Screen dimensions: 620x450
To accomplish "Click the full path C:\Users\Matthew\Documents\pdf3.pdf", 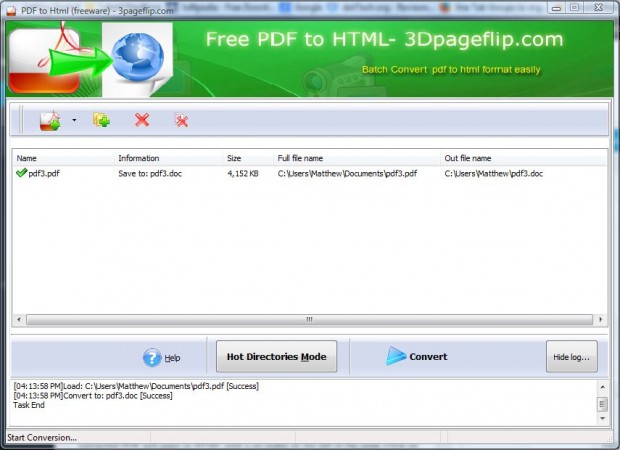I will pos(347,174).
